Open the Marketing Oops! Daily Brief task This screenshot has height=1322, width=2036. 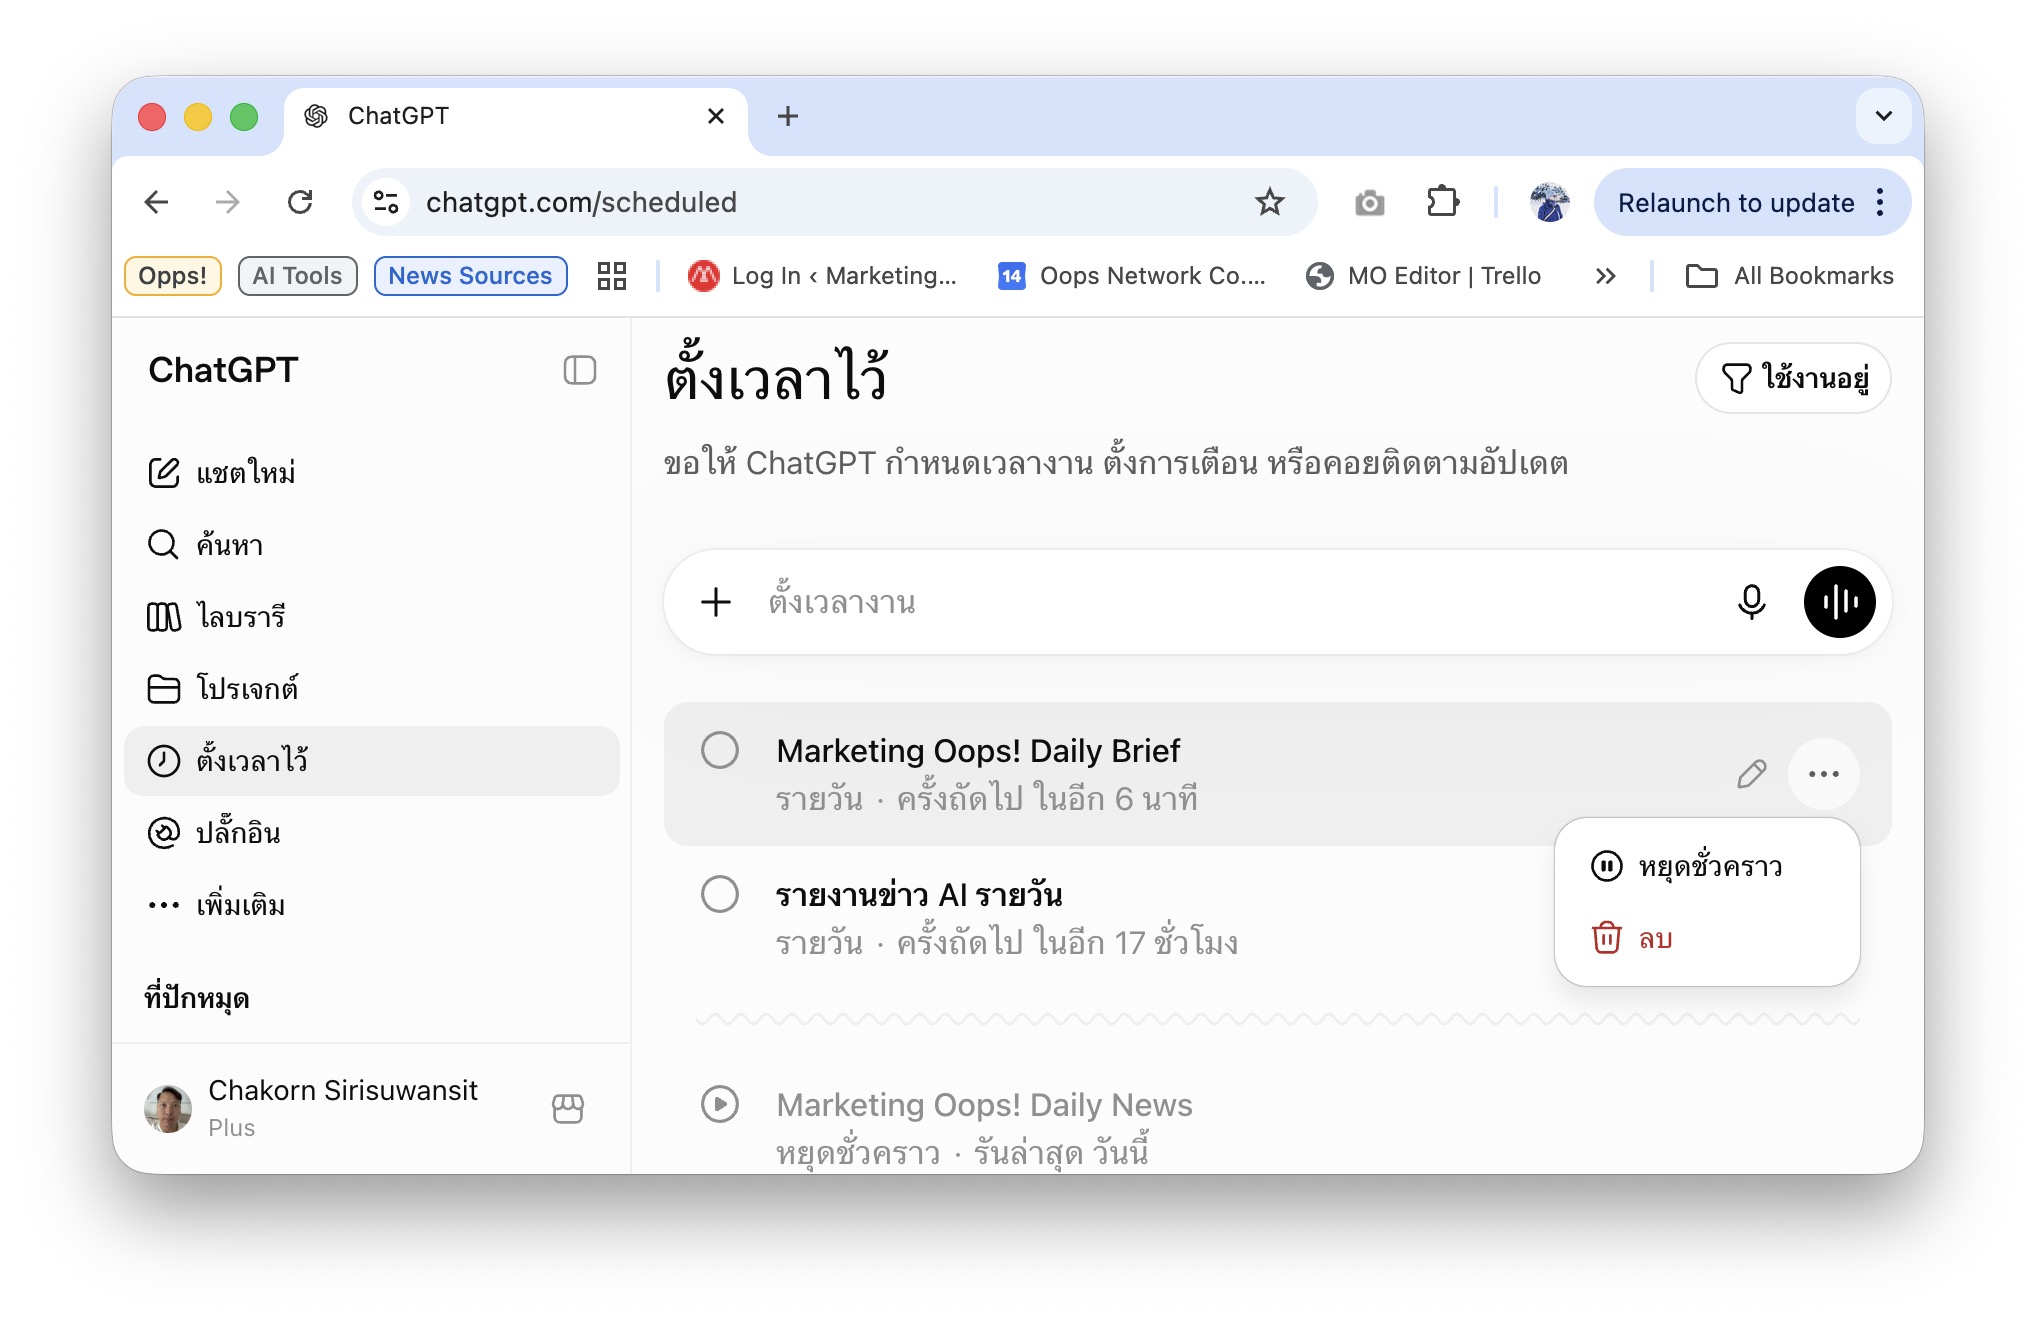pos(1277,774)
